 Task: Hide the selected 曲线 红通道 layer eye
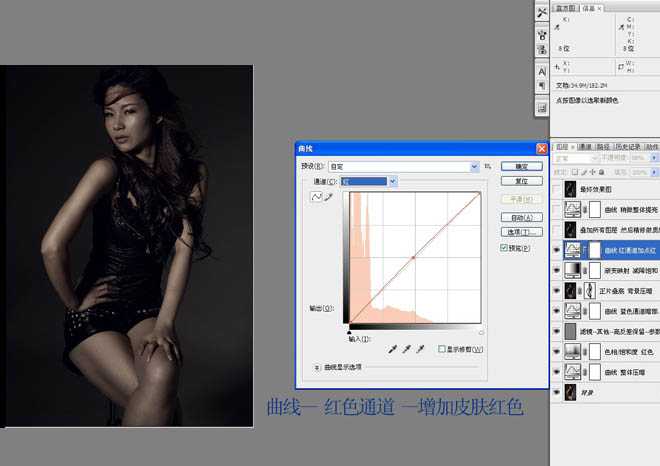[556, 250]
